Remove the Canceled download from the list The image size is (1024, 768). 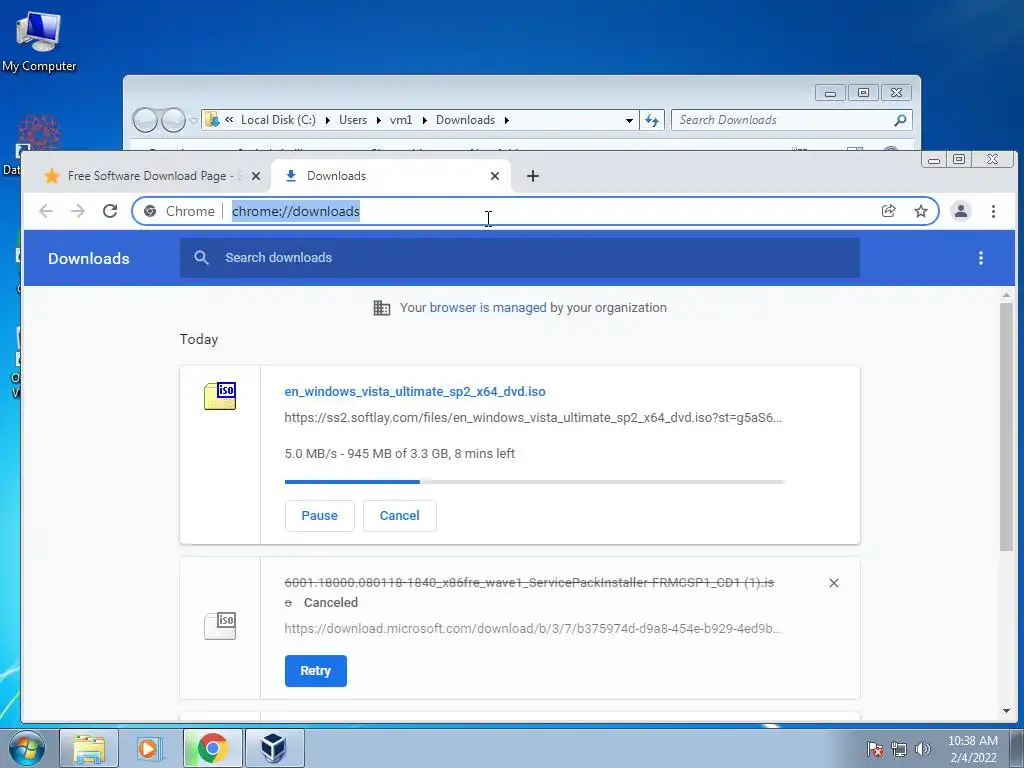tap(833, 583)
